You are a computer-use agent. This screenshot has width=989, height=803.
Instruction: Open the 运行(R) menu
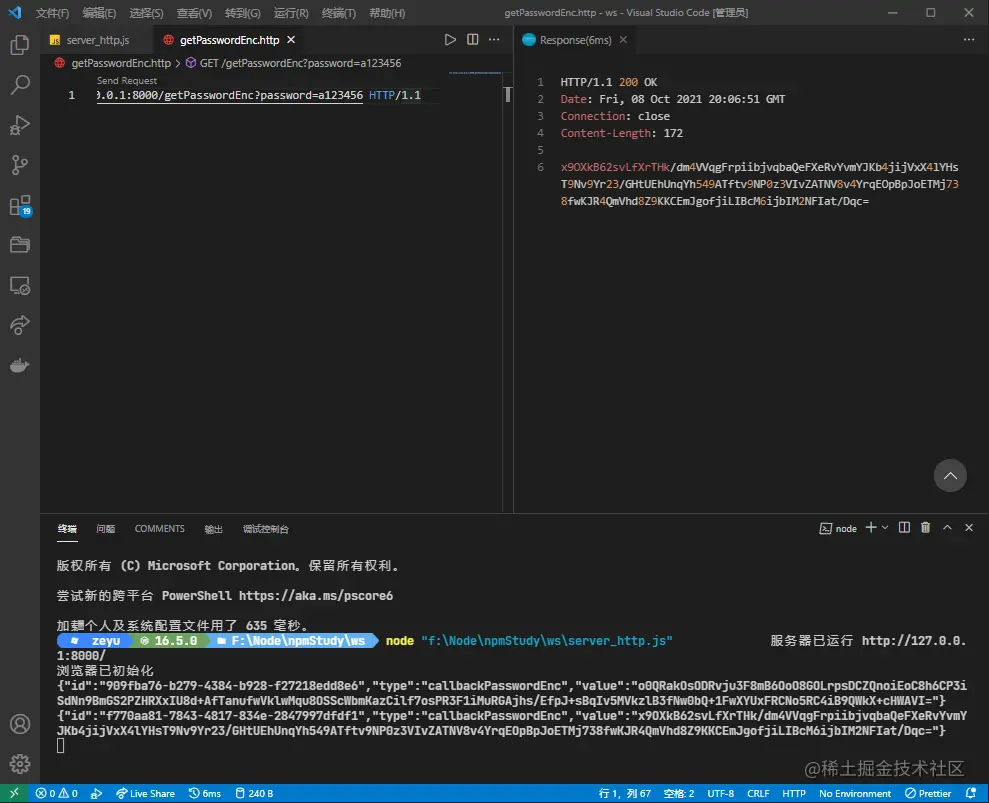tap(291, 13)
